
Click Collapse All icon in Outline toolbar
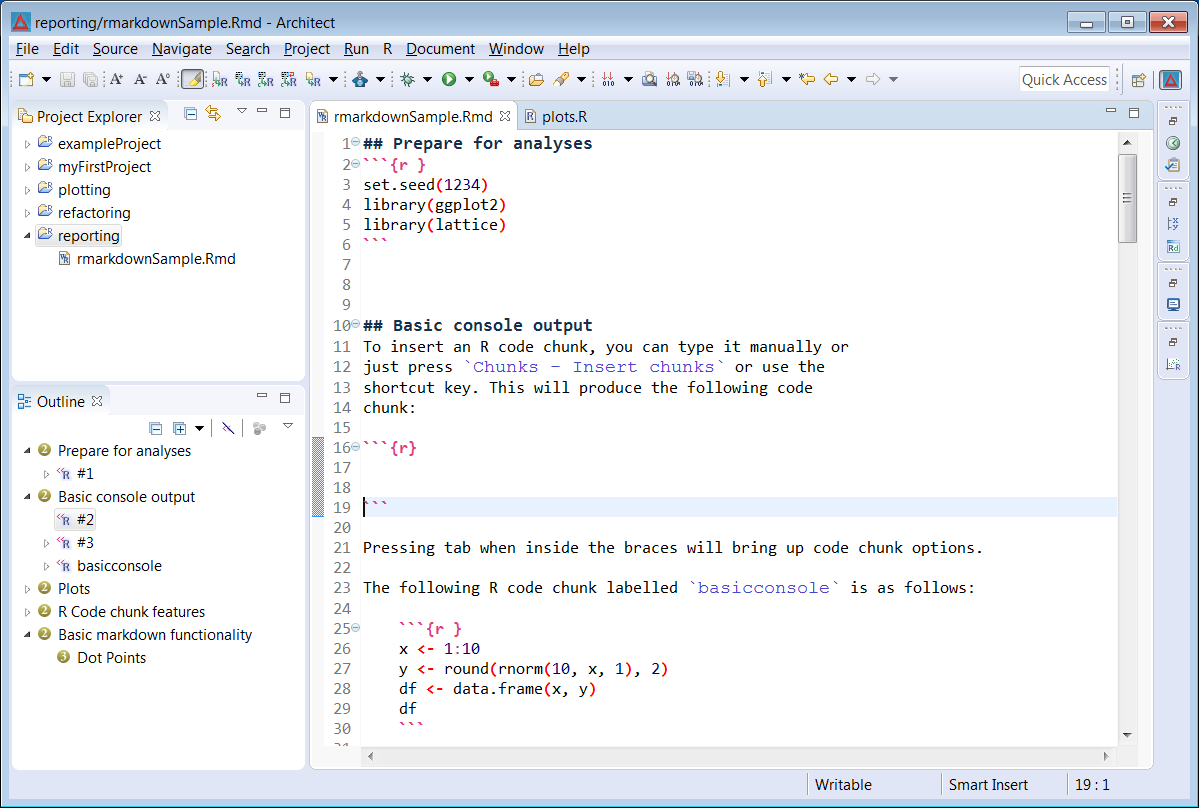pos(155,428)
